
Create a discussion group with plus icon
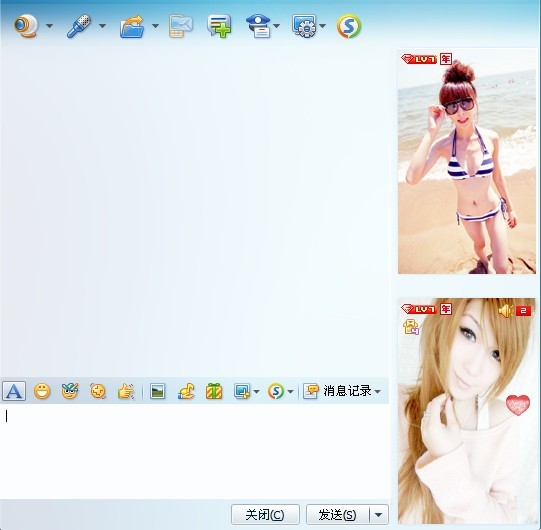pyautogui.click(x=219, y=26)
